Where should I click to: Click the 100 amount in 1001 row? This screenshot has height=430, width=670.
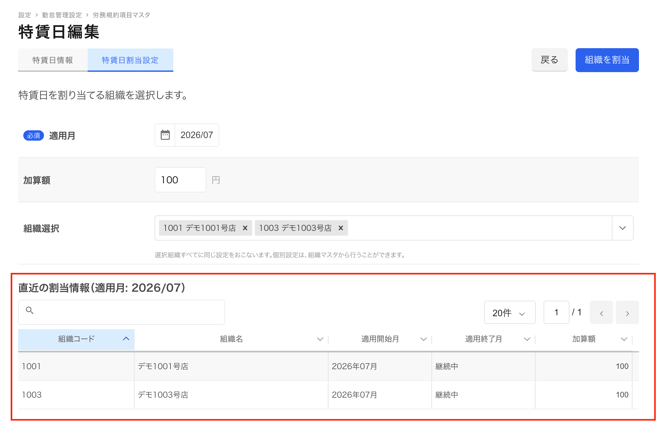coord(622,366)
